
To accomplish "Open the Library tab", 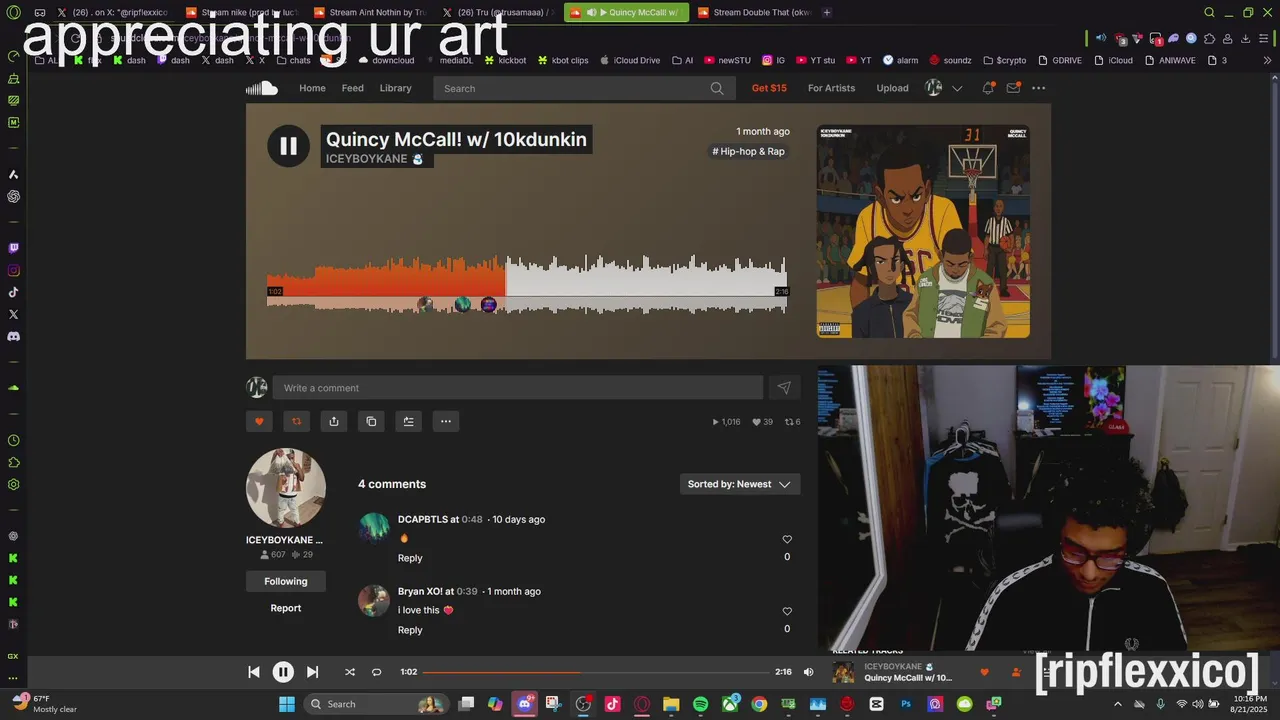I will coord(395,88).
